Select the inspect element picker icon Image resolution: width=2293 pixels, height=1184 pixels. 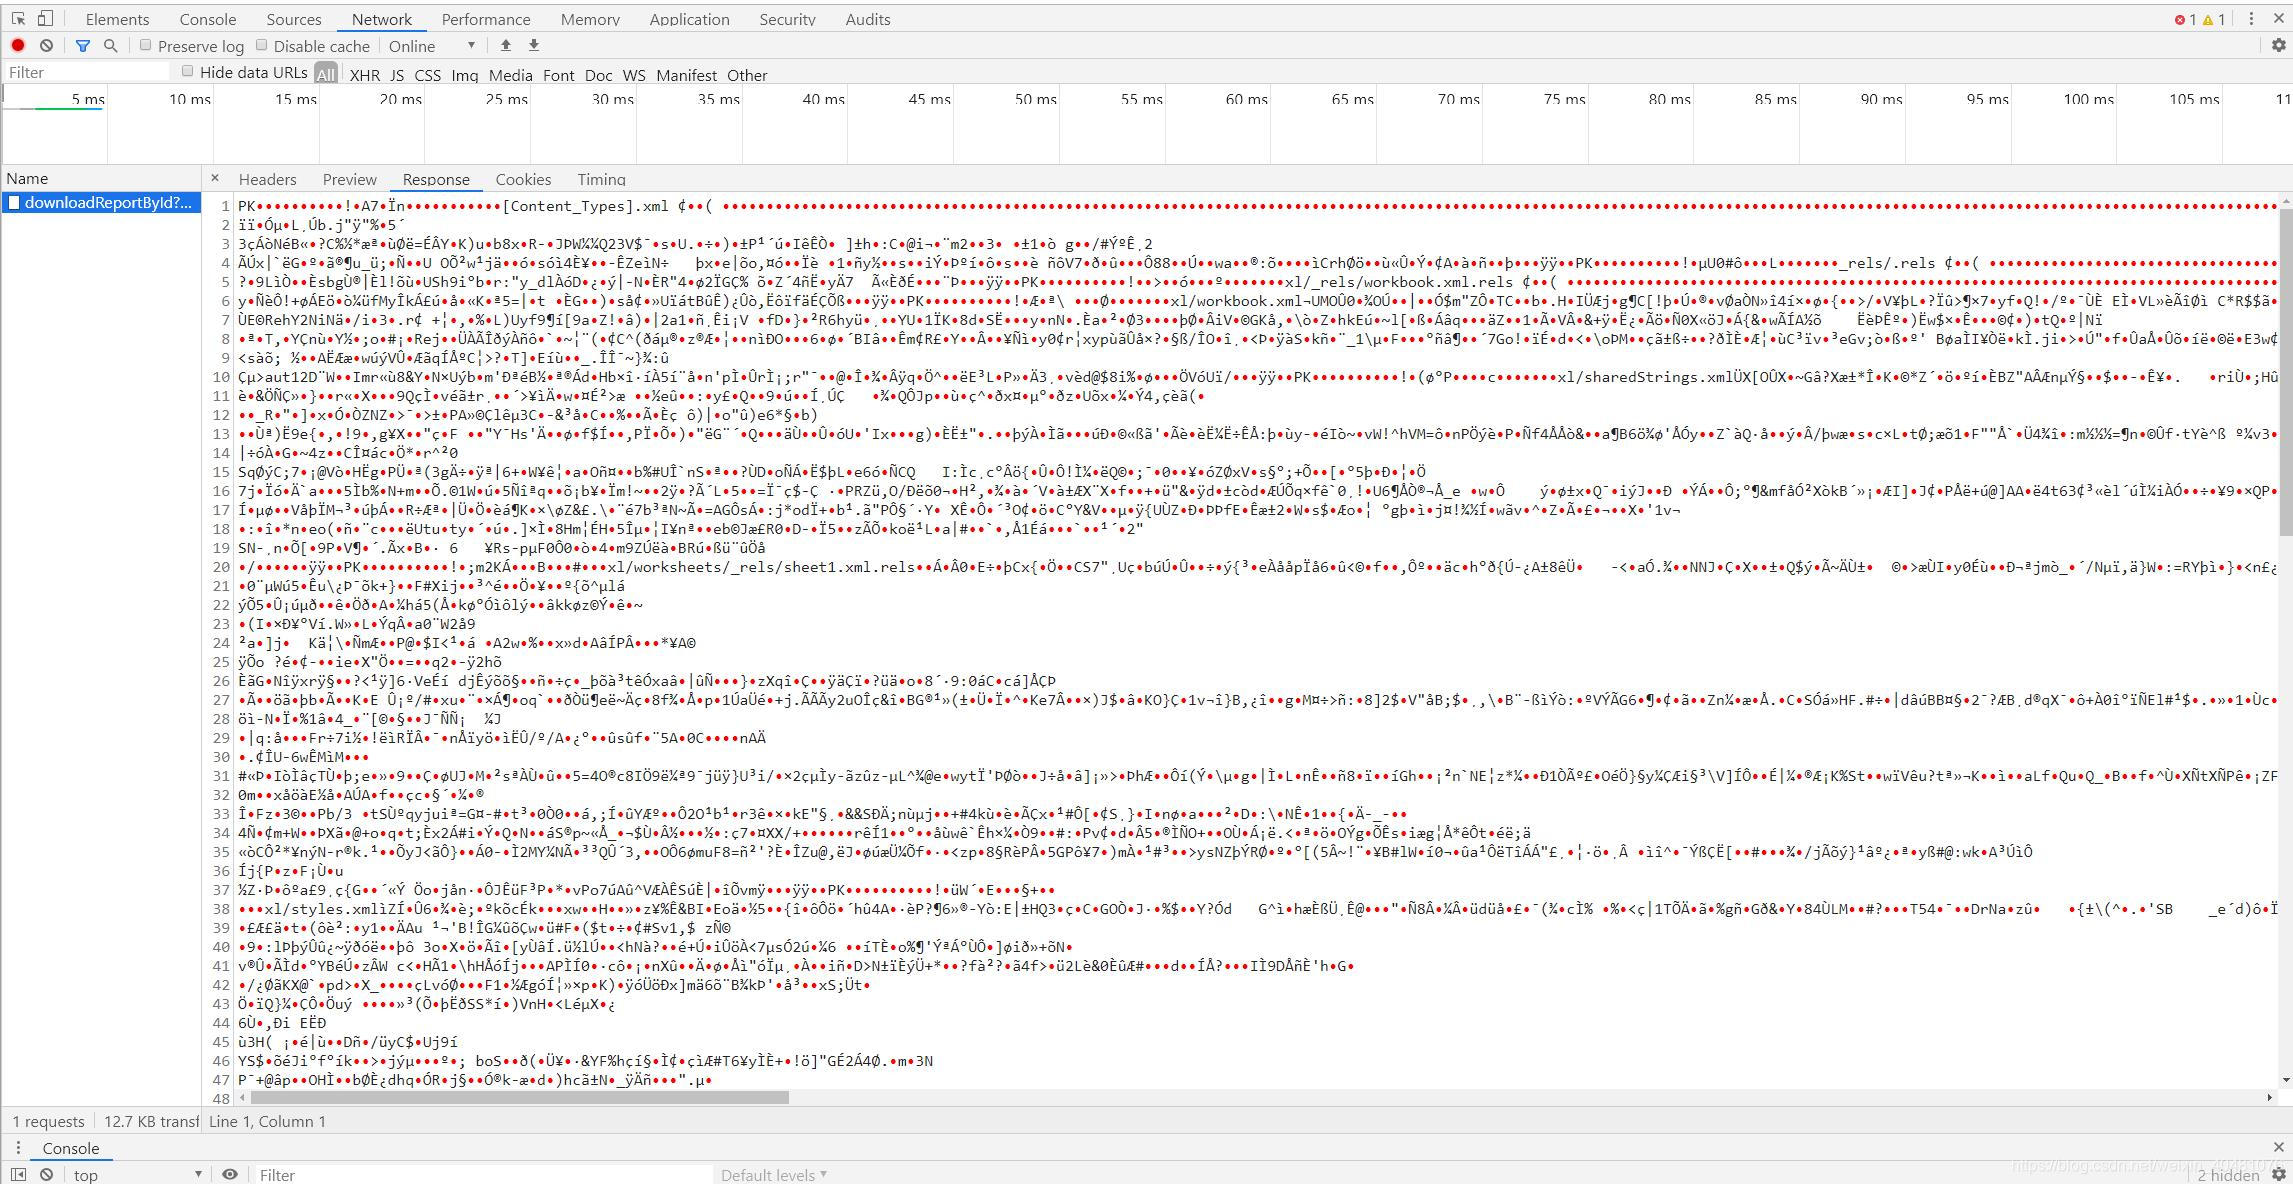pos(18,19)
